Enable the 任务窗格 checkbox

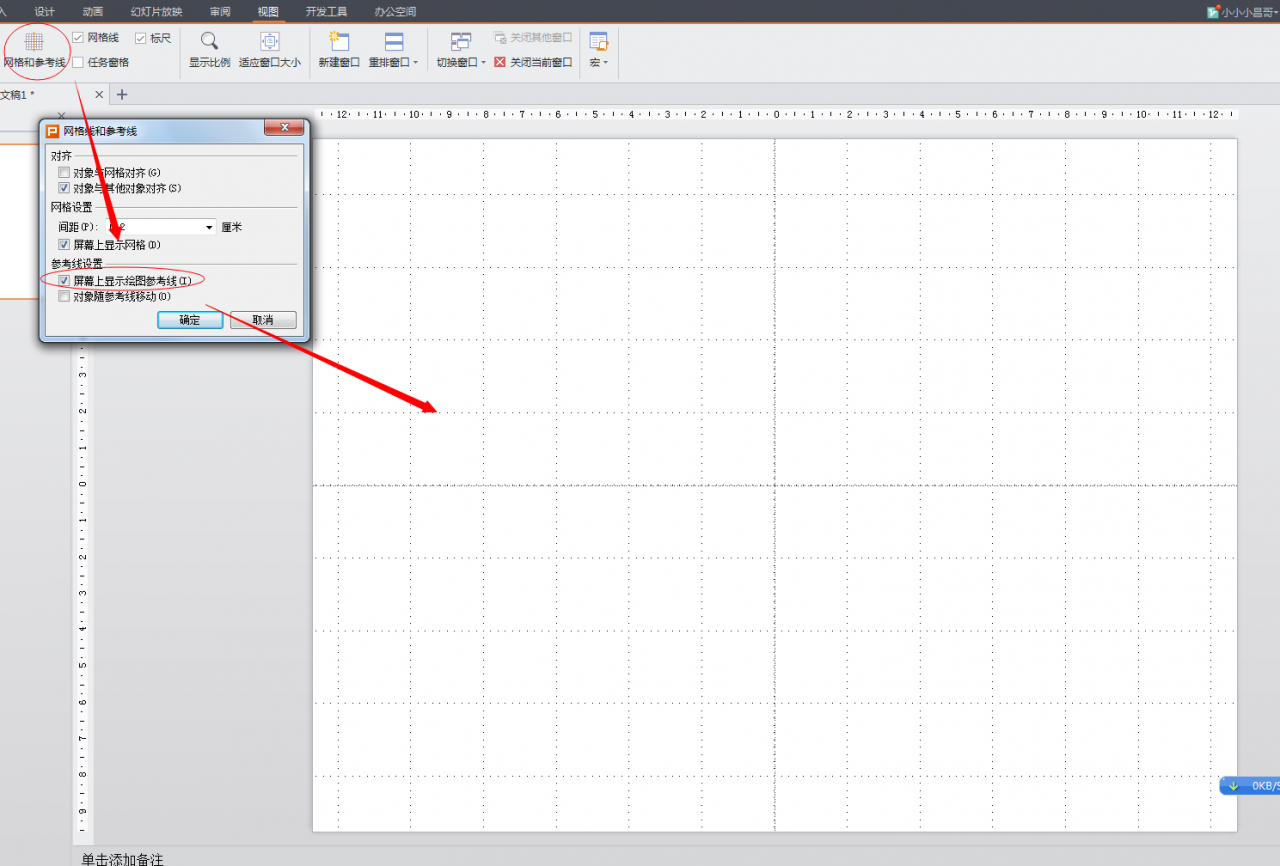(x=78, y=62)
